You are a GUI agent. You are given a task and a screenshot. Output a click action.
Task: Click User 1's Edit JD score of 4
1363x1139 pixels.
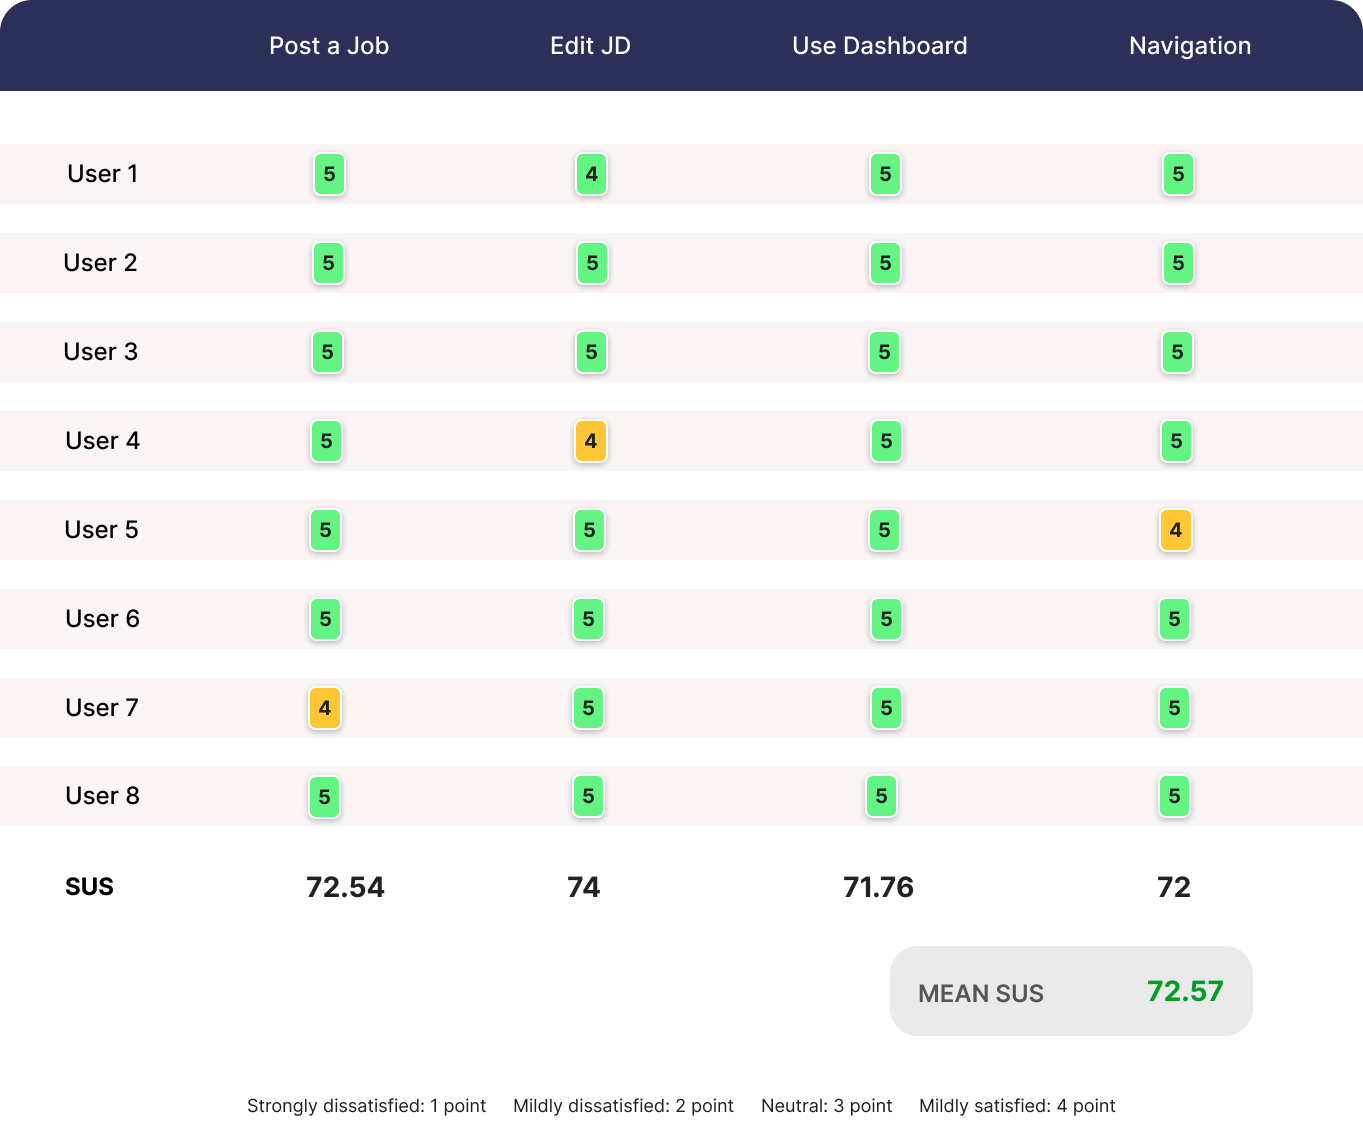[x=591, y=174]
